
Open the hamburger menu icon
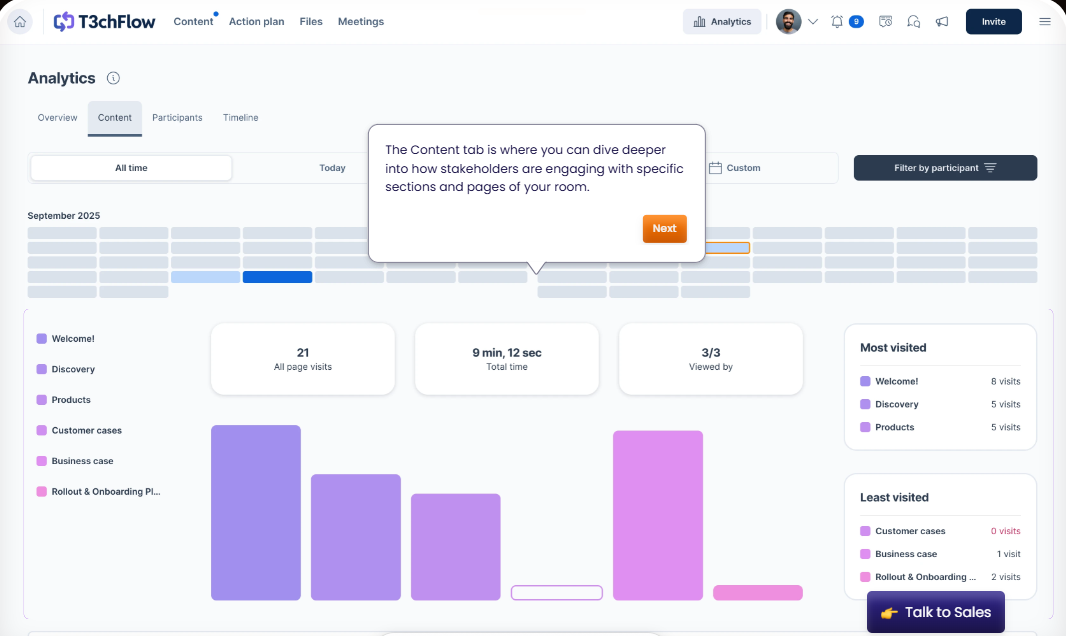1045,22
